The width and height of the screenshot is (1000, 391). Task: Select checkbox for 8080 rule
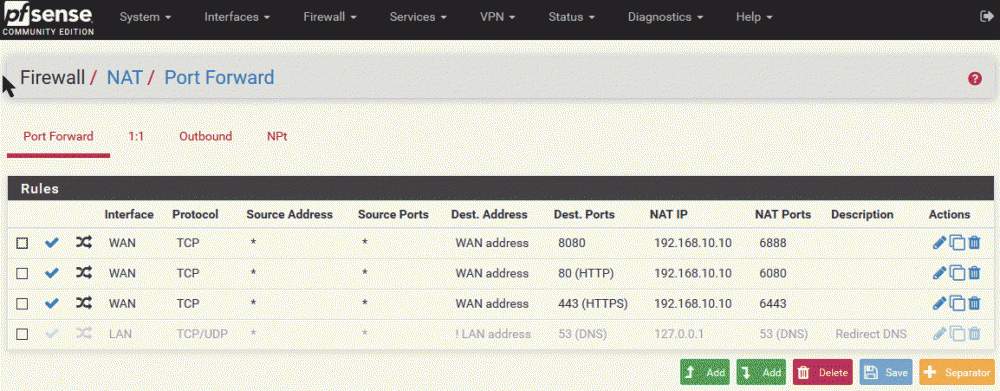22,243
